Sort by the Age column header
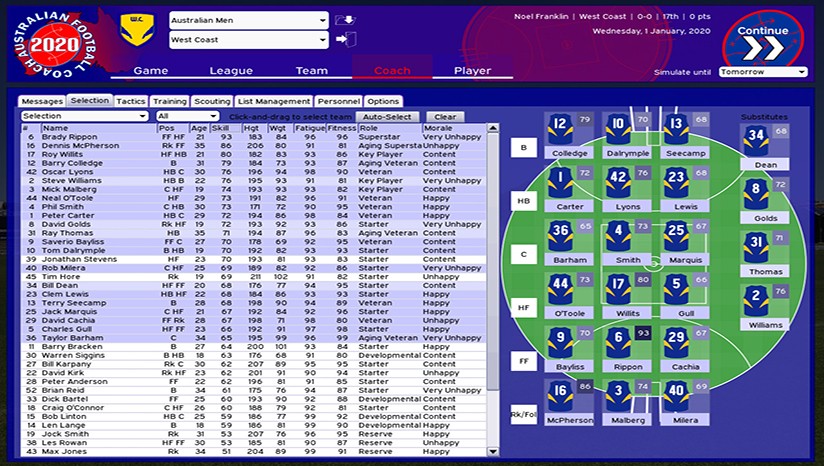Screen dimensions: 824x466 click(x=199, y=128)
